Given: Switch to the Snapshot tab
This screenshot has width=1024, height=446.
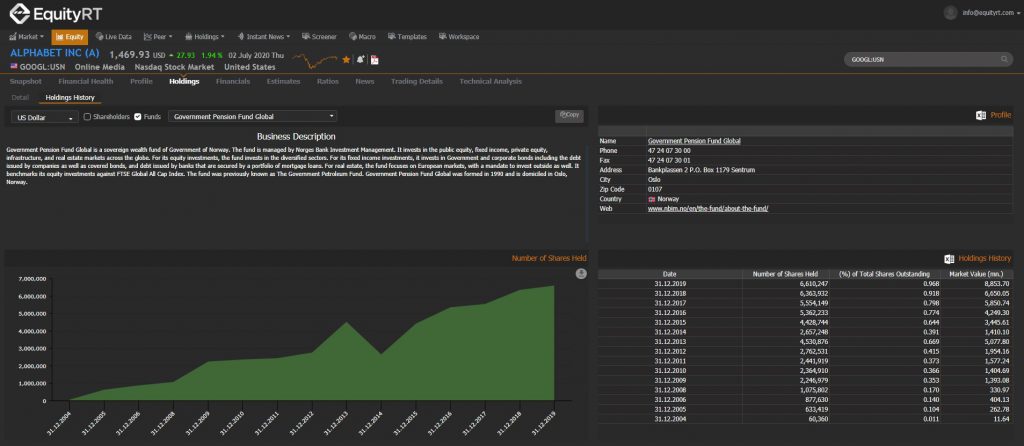Looking at the screenshot, I should coord(25,82).
